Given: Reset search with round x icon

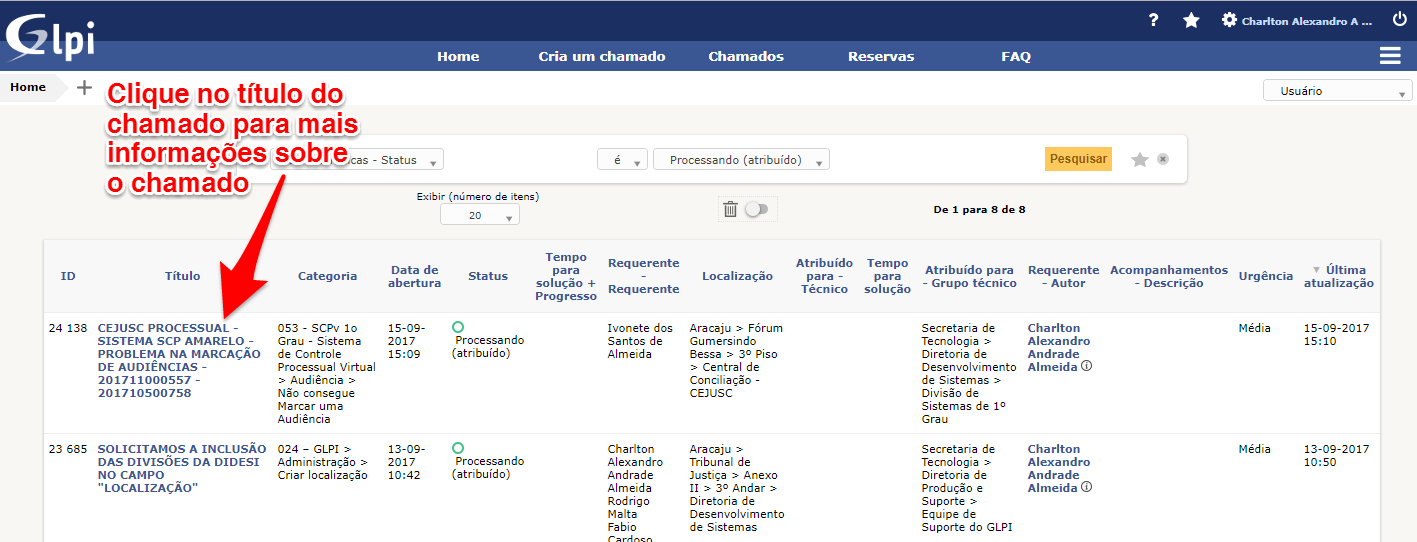Looking at the screenshot, I should [1163, 159].
